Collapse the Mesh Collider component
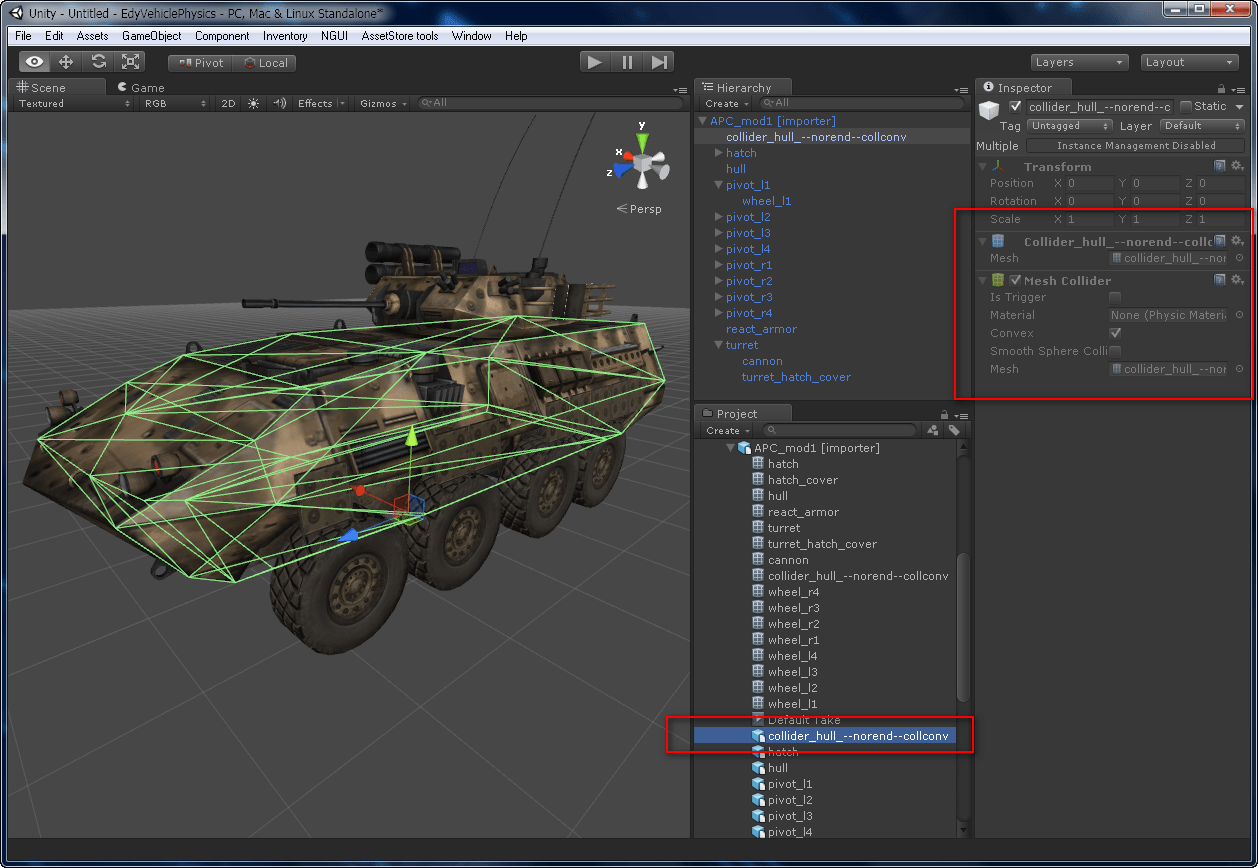1258x868 pixels. pos(982,280)
